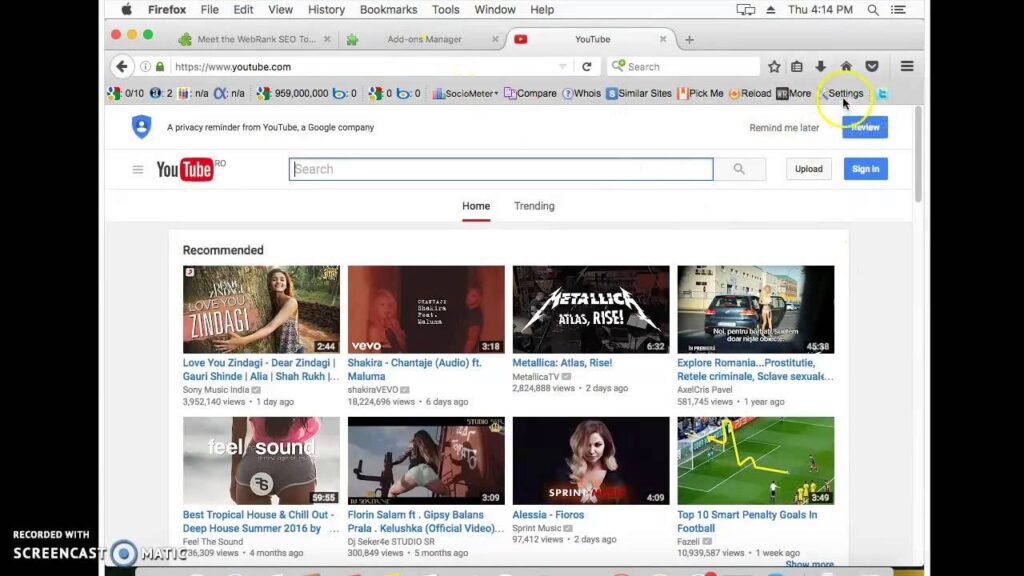Click WebRank Google PageRank 0/10 item
Image resolution: width=1024 pixels, height=576 pixels.
click(x=126, y=93)
